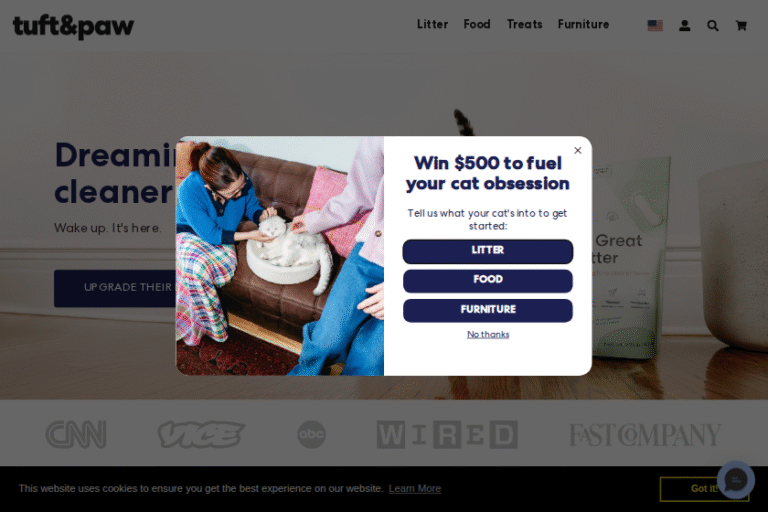Open the chat bubble widget
The image size is (768, 512).
[736, 480]
